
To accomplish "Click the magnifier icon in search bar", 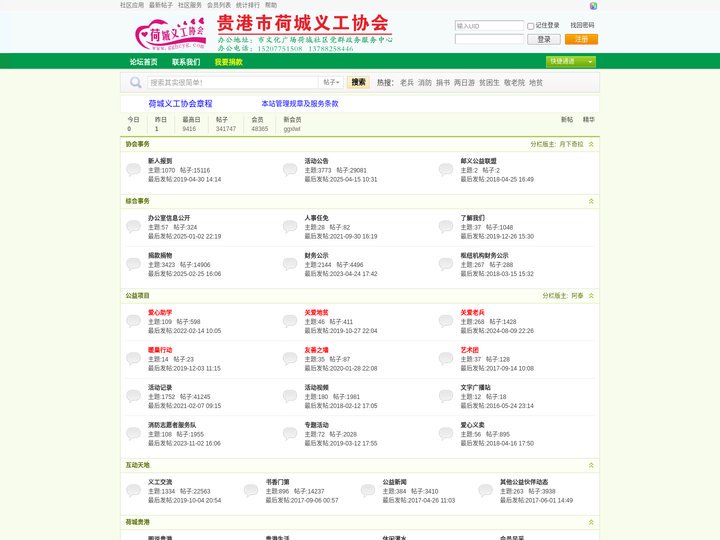I will point(135,83).
